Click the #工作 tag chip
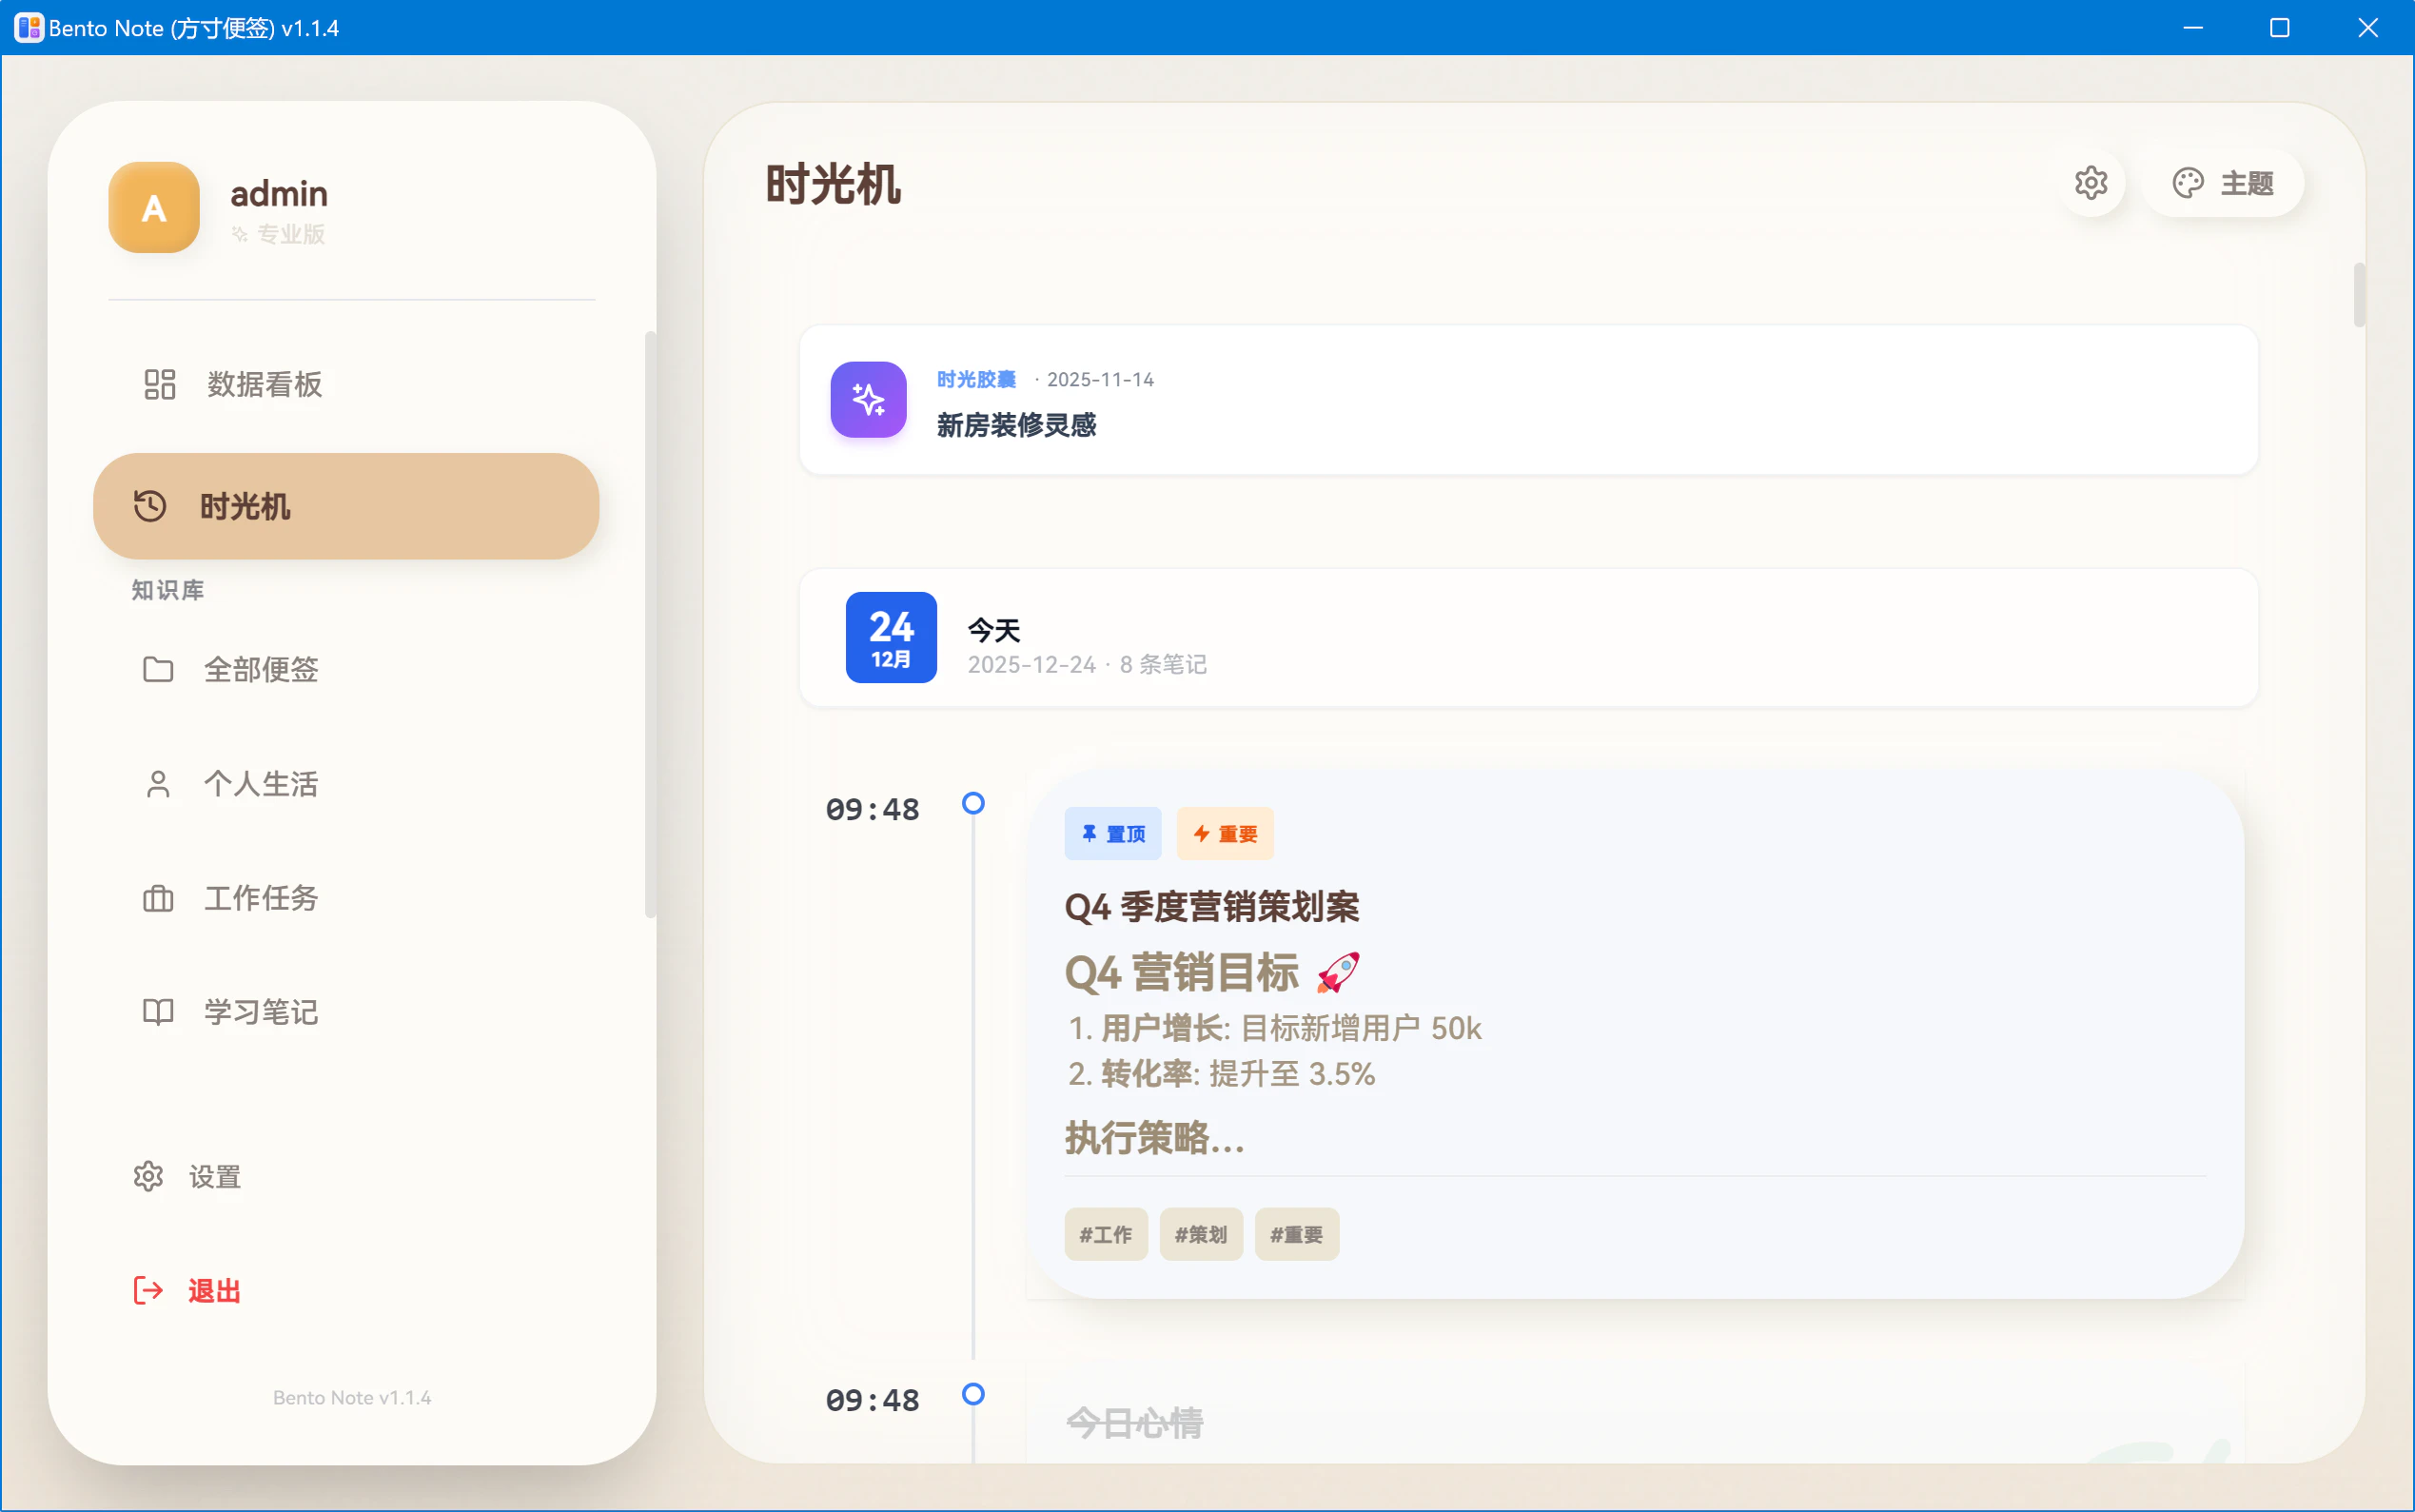 pyautogui.click(x=1105, y=1234)
